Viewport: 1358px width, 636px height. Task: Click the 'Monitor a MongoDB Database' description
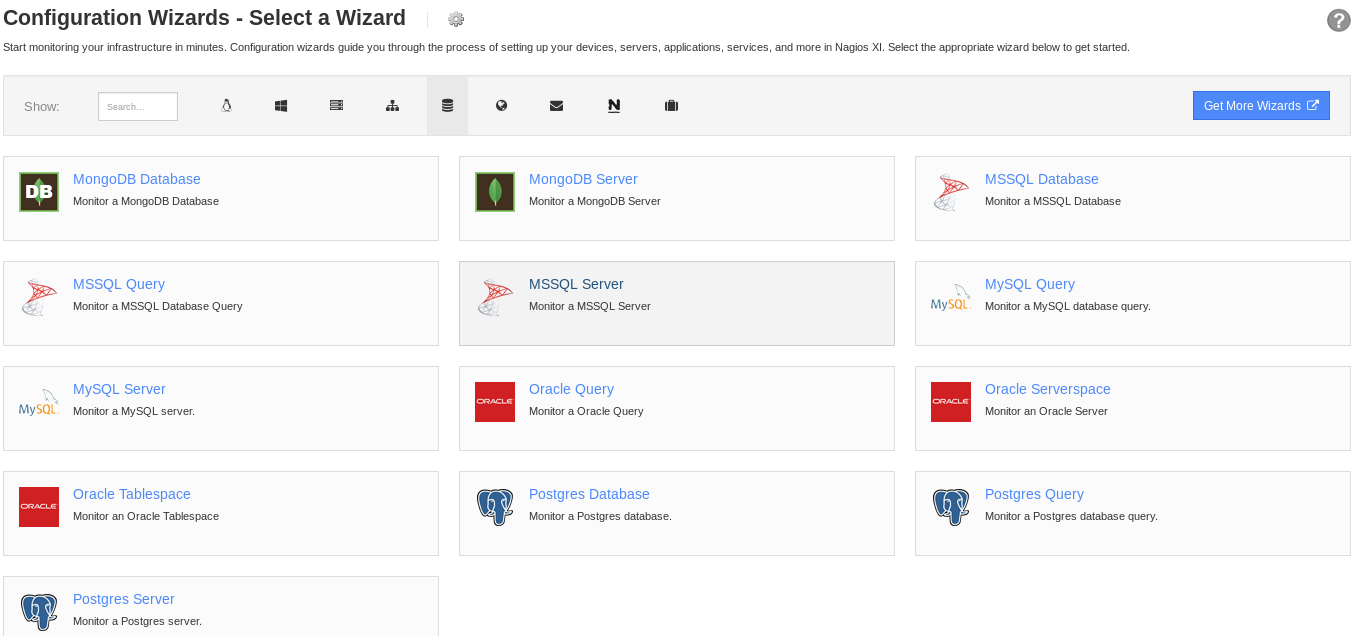tap(146, 201)
